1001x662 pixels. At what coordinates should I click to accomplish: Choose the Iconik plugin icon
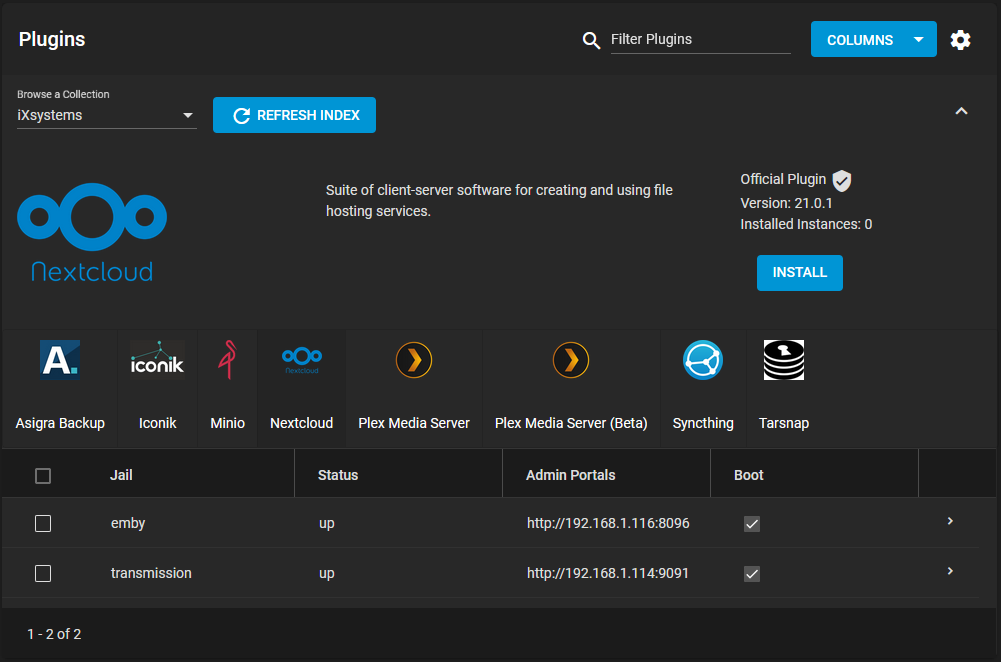click(x=157, y=360)
